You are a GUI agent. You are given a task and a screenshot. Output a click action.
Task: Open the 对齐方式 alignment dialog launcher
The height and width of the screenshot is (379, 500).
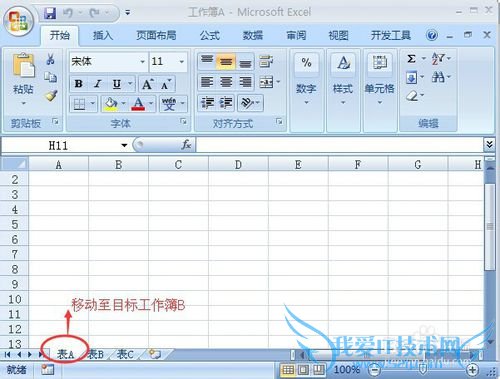pos(279,122)
